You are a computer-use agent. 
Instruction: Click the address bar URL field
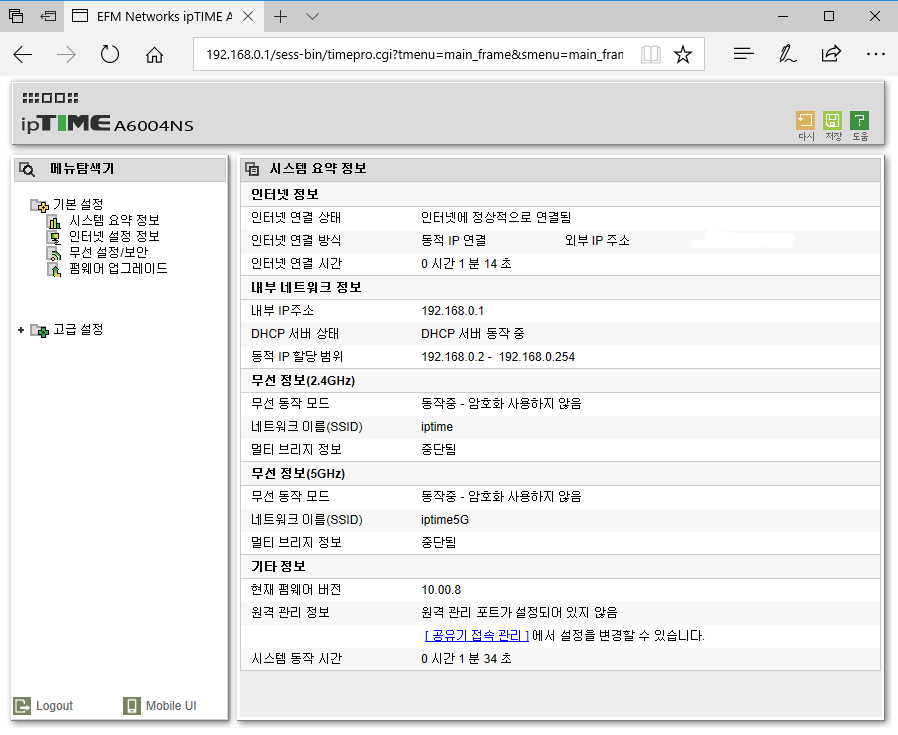pos(415,54)
